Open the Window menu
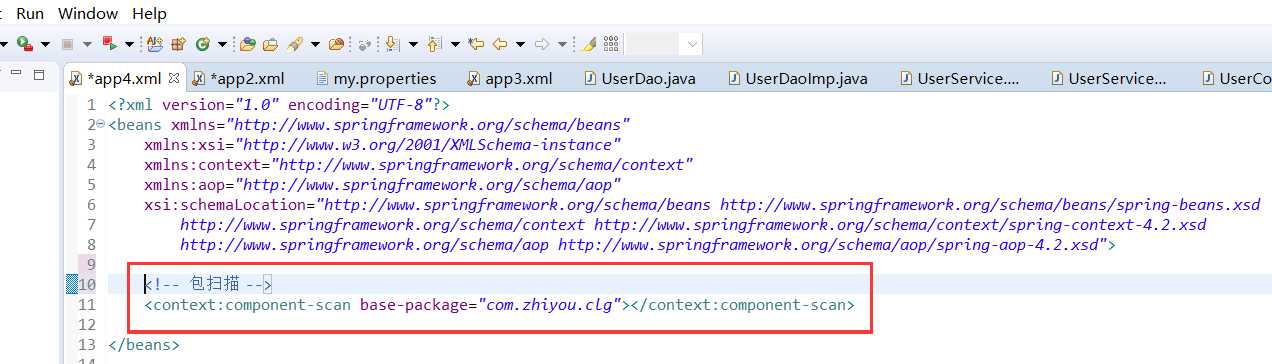Viewport: 1272px width, 364px height. [x=88, y=14]
